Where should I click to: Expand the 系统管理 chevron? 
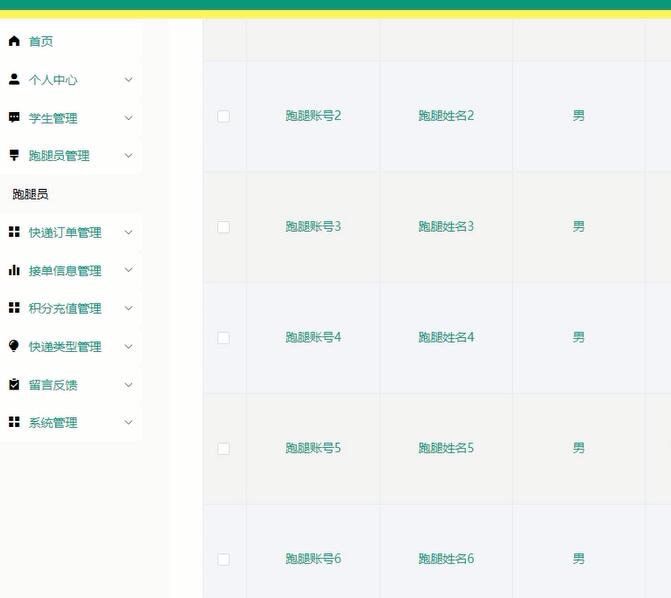point(128,422)
